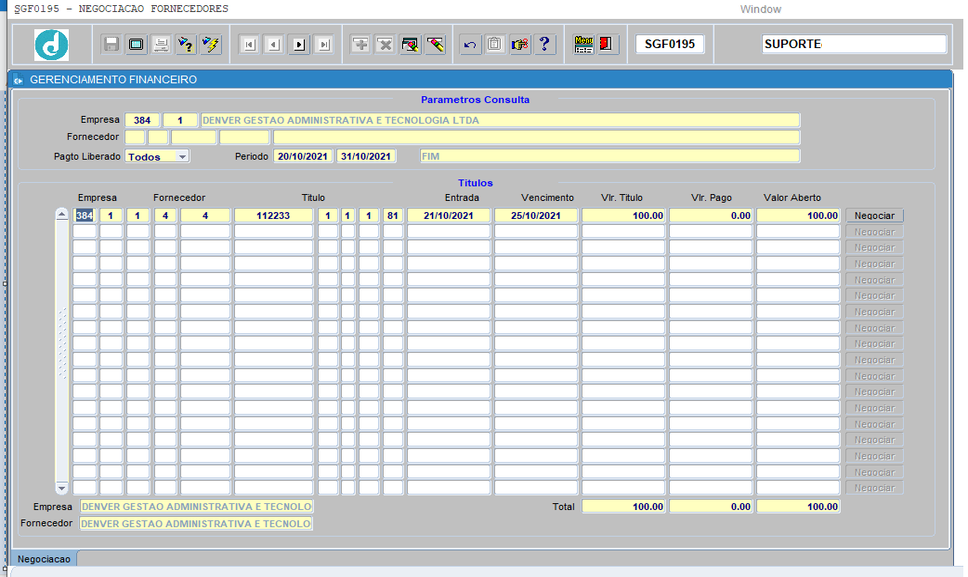Click the red Exit door icon
The image size is (968, 577).
pyautogui.click(x=607, y=44)
